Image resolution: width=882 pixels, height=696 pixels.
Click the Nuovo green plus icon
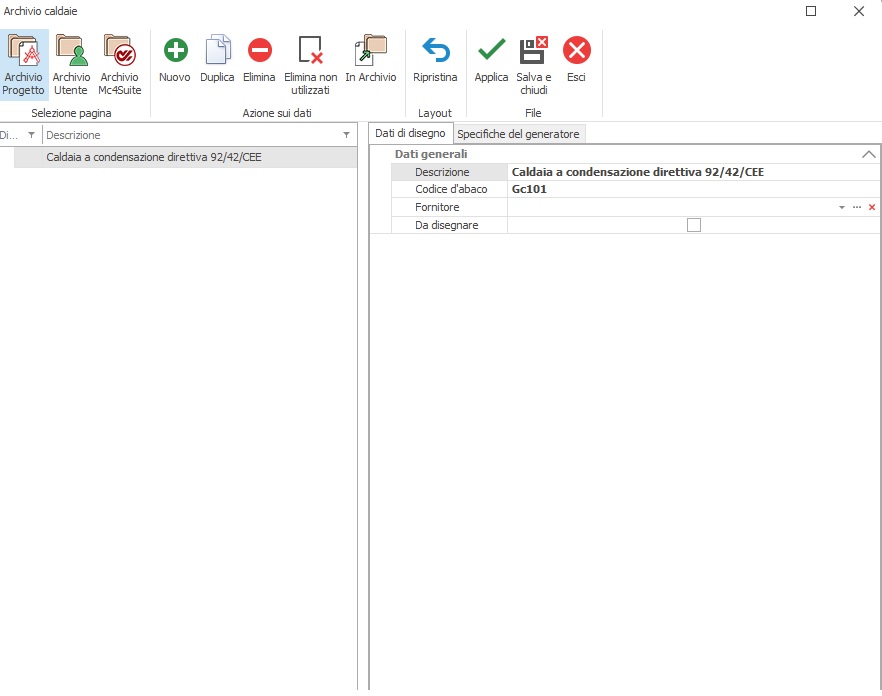click(175, 51)
